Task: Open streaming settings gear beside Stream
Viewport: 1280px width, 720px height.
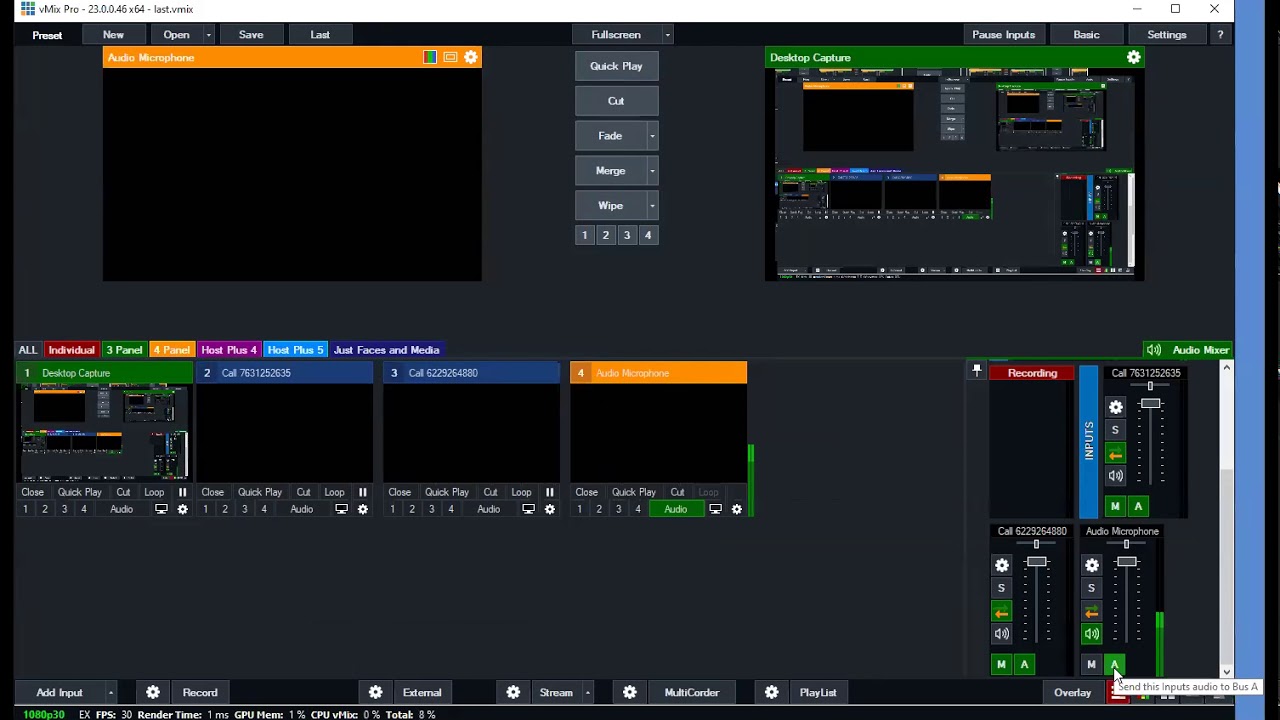Action: pyautogui.click(x=513, y=692)
